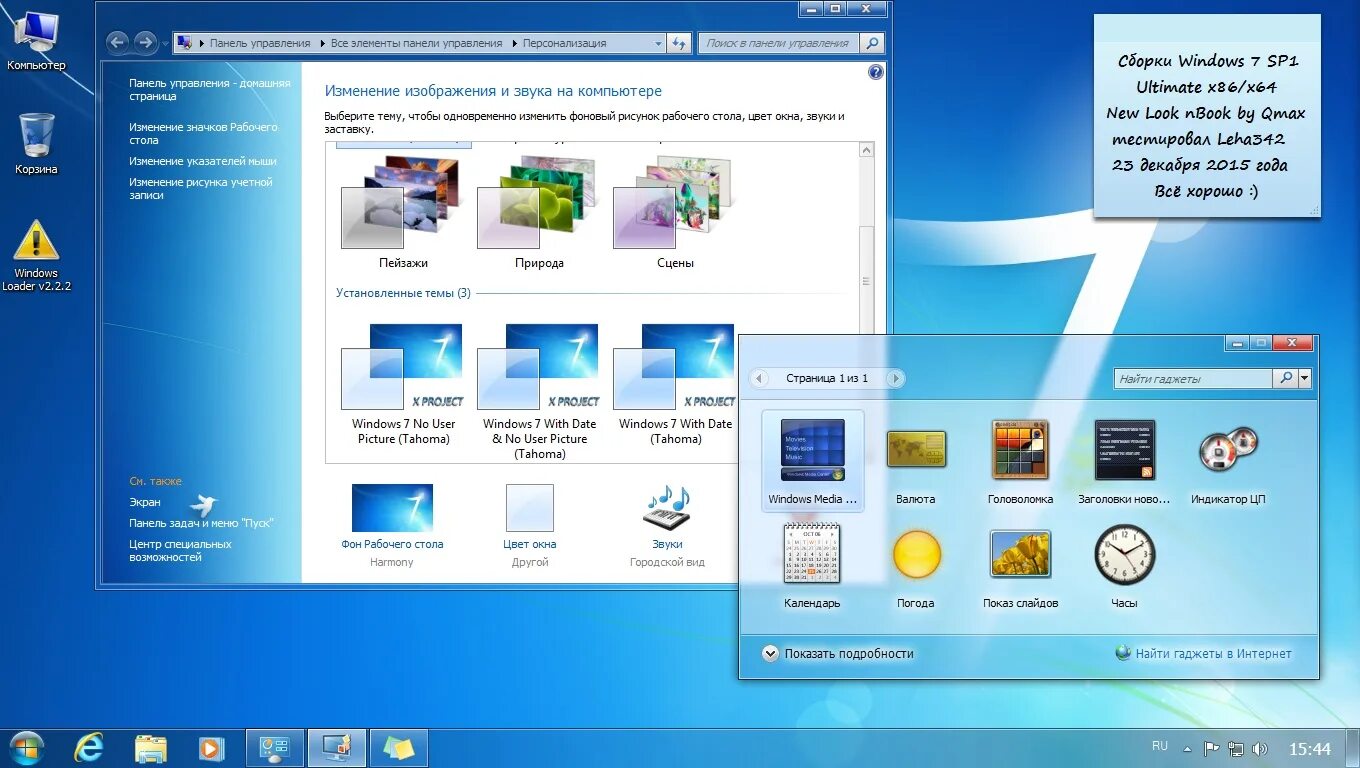This screenshot has height=768, width=1360.
Task: Open the Start menu orb
Action: click(27, 747)
